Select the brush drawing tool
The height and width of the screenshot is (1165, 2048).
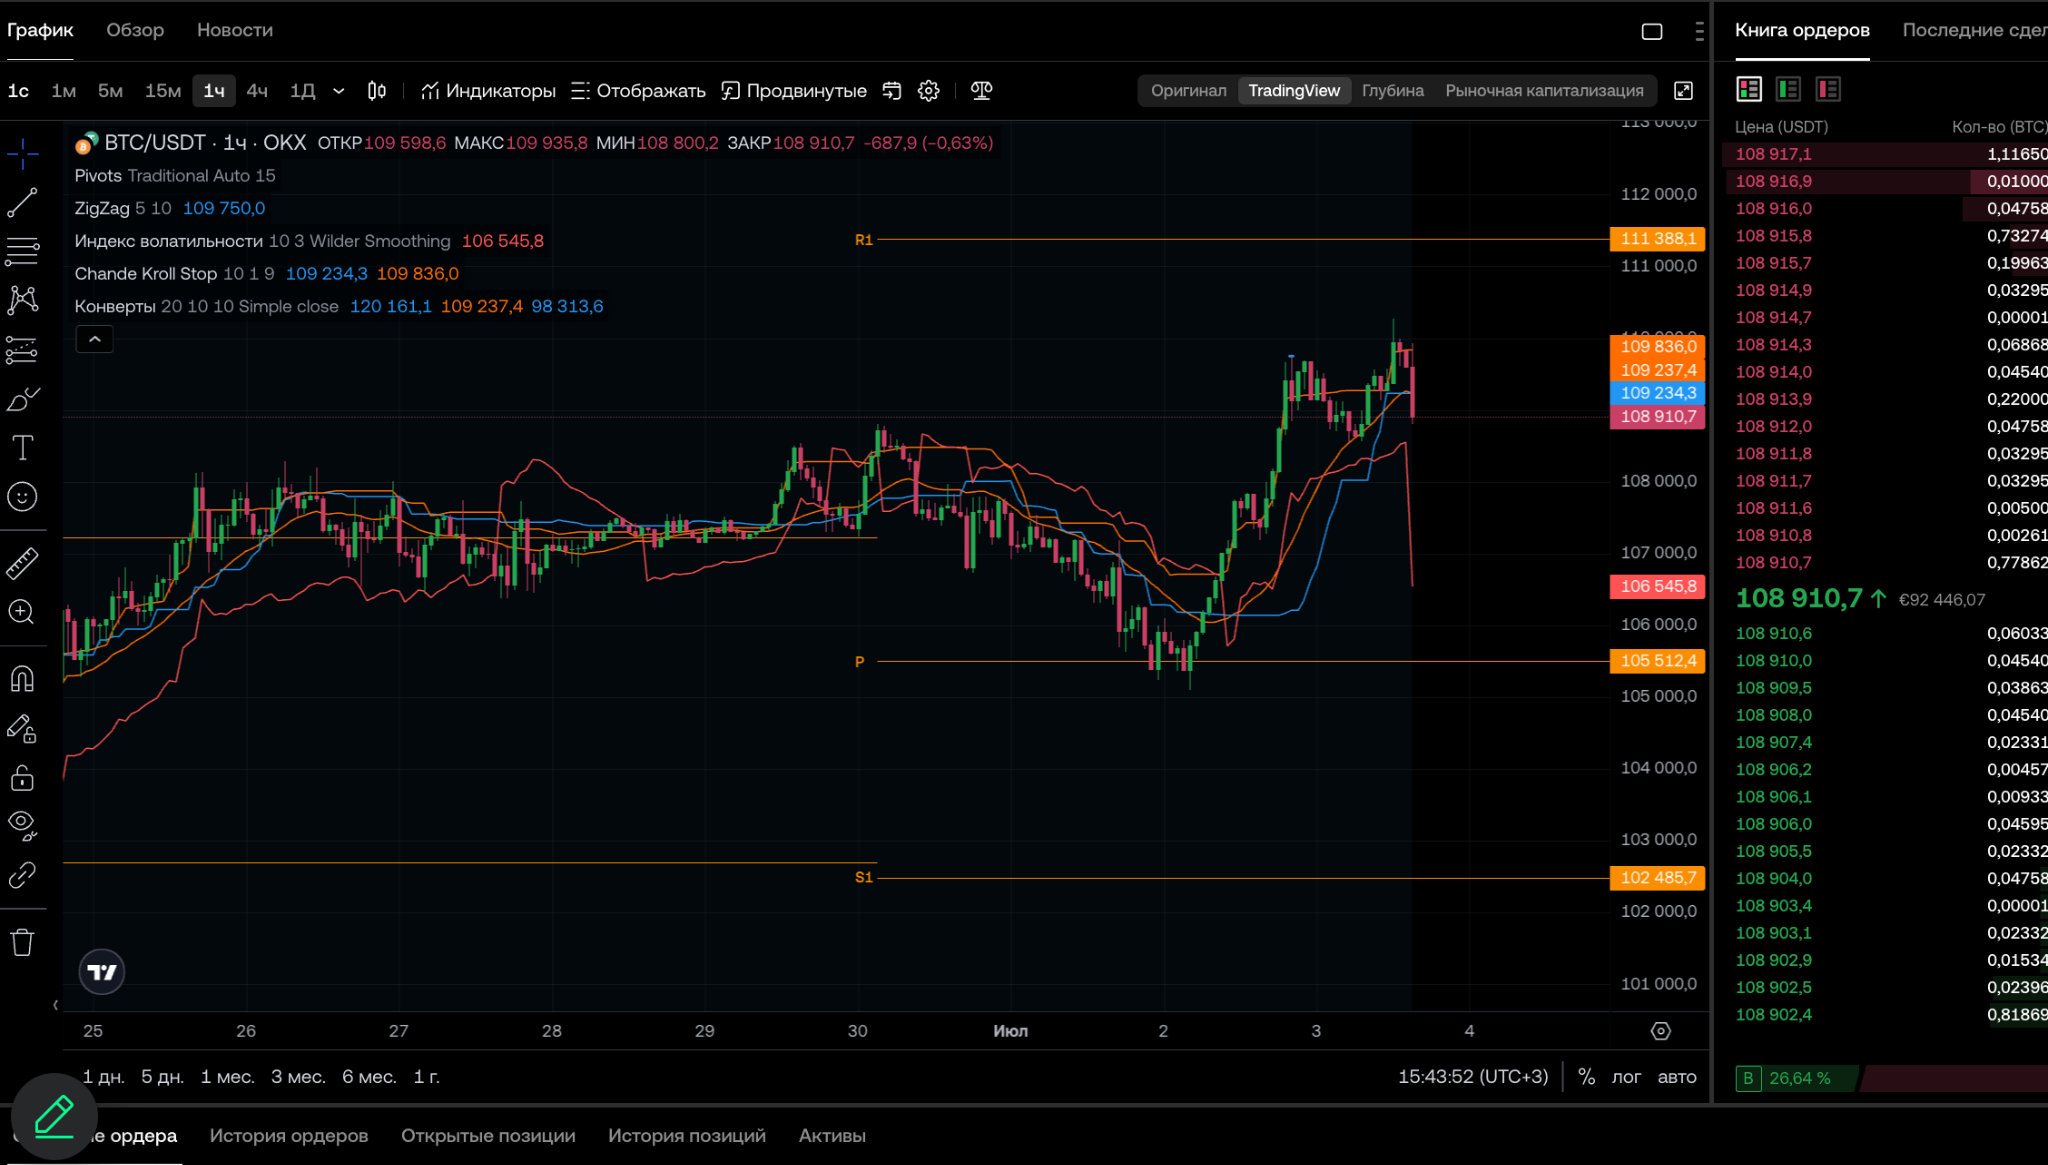pyautogui.click(x=22, y=399)
